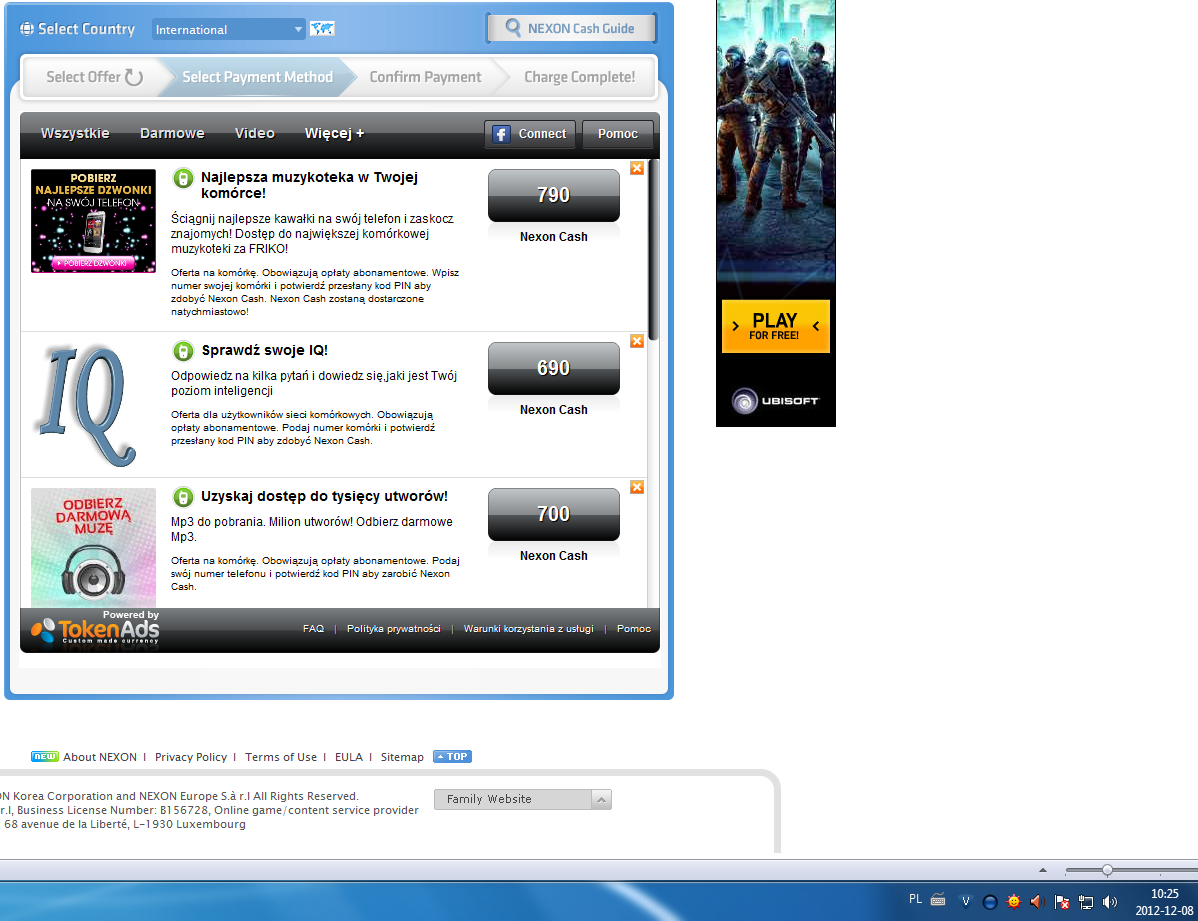1198x921 pixels.
Task: Dismiss the 700 Nexon Cash offer with orange X
Action: (636, 487)
